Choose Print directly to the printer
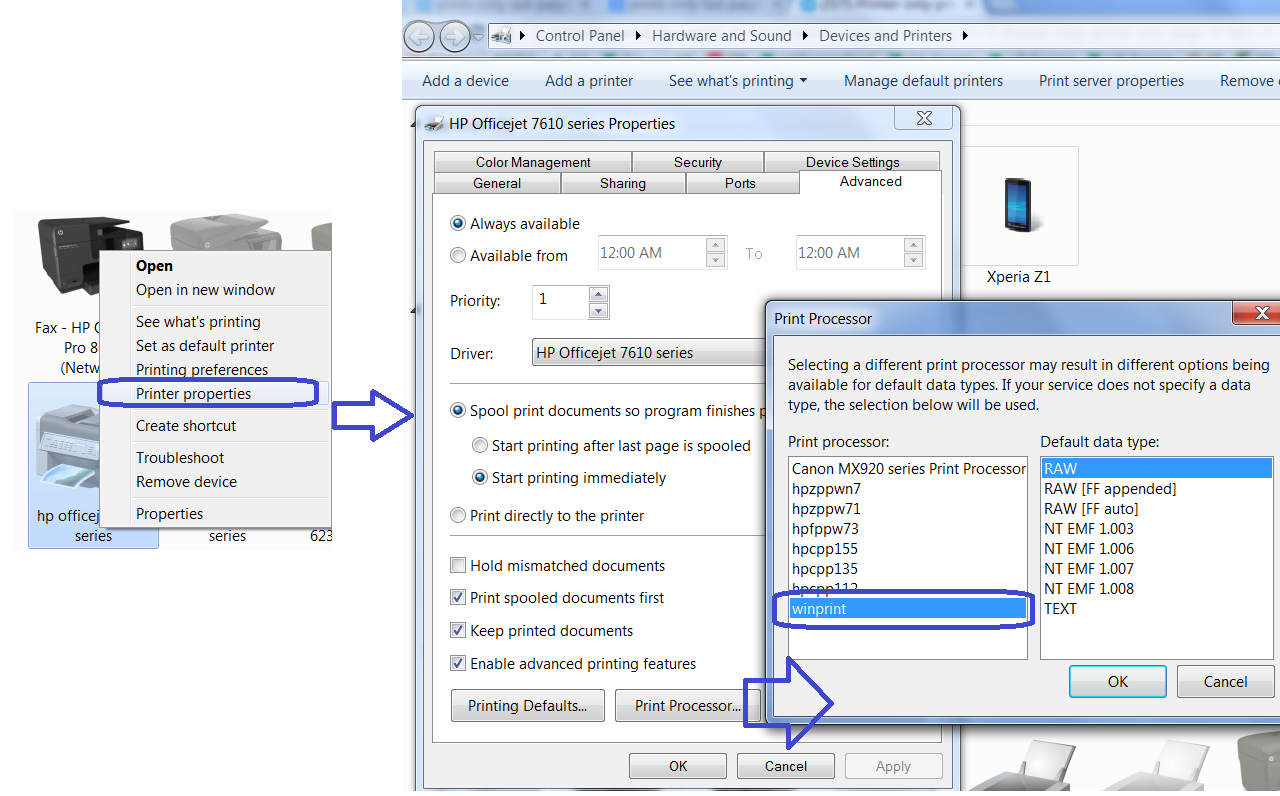This screenshot has width=1280, height=796. (458, 516)
